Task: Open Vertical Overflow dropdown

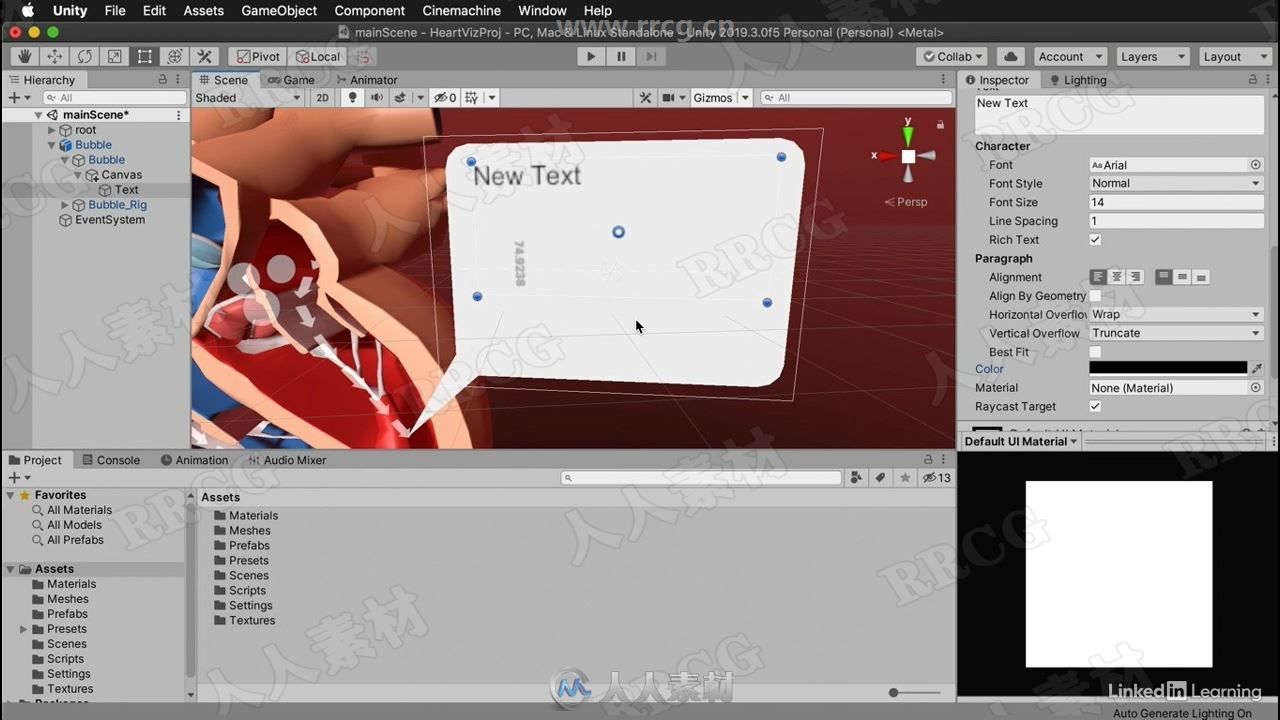Action: [1176, 333]
